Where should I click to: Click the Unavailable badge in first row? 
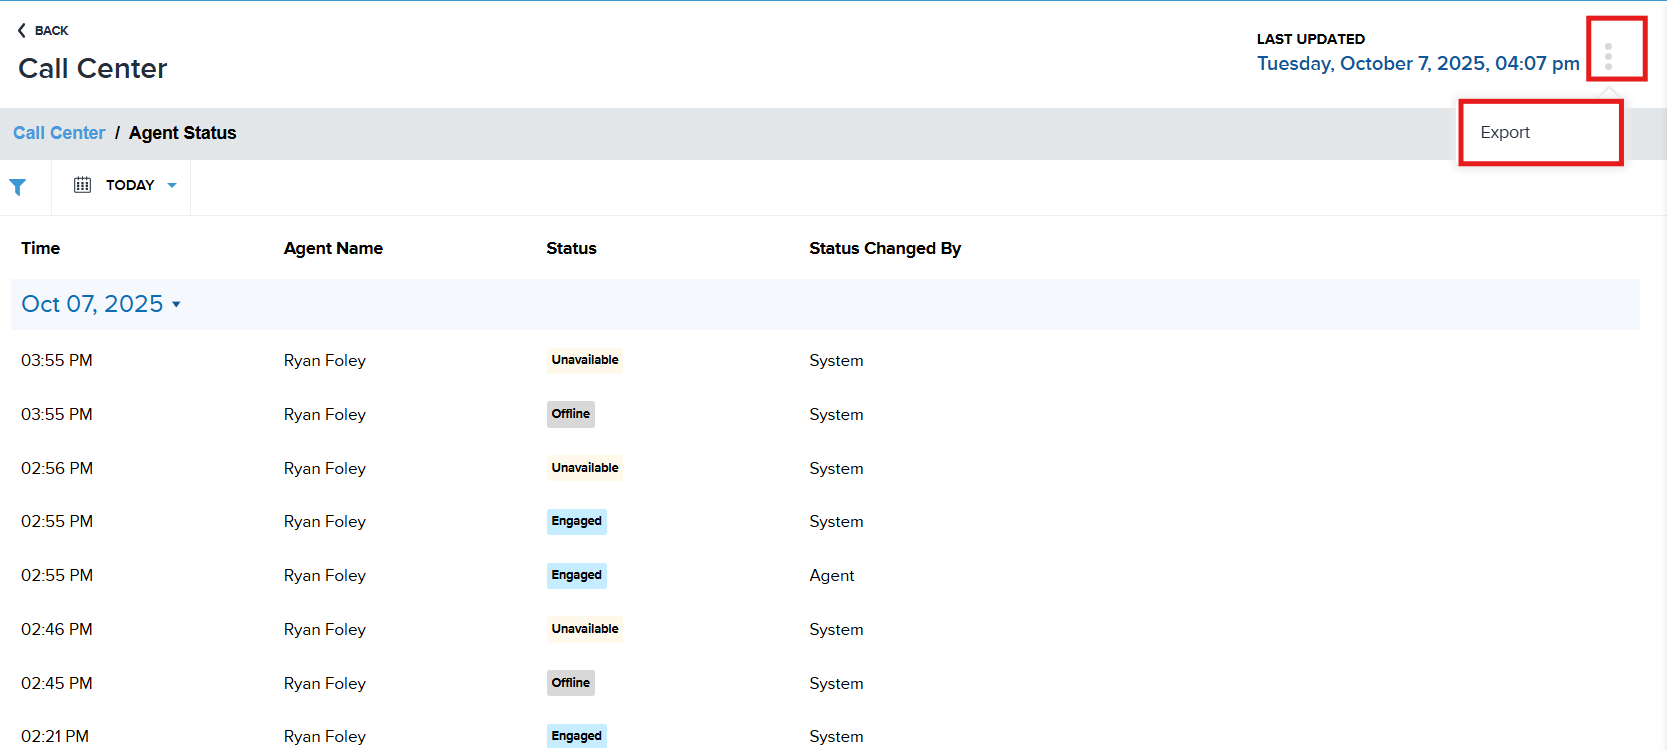point(584,360)
